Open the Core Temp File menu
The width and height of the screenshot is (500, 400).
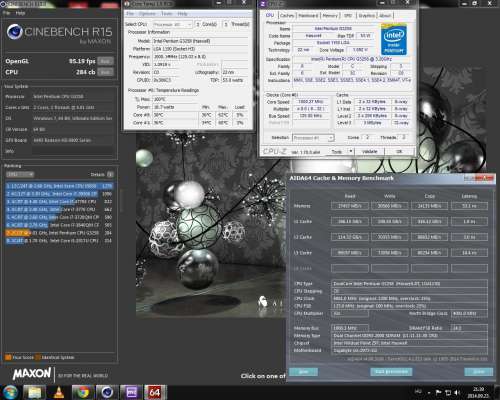point(130,14)
